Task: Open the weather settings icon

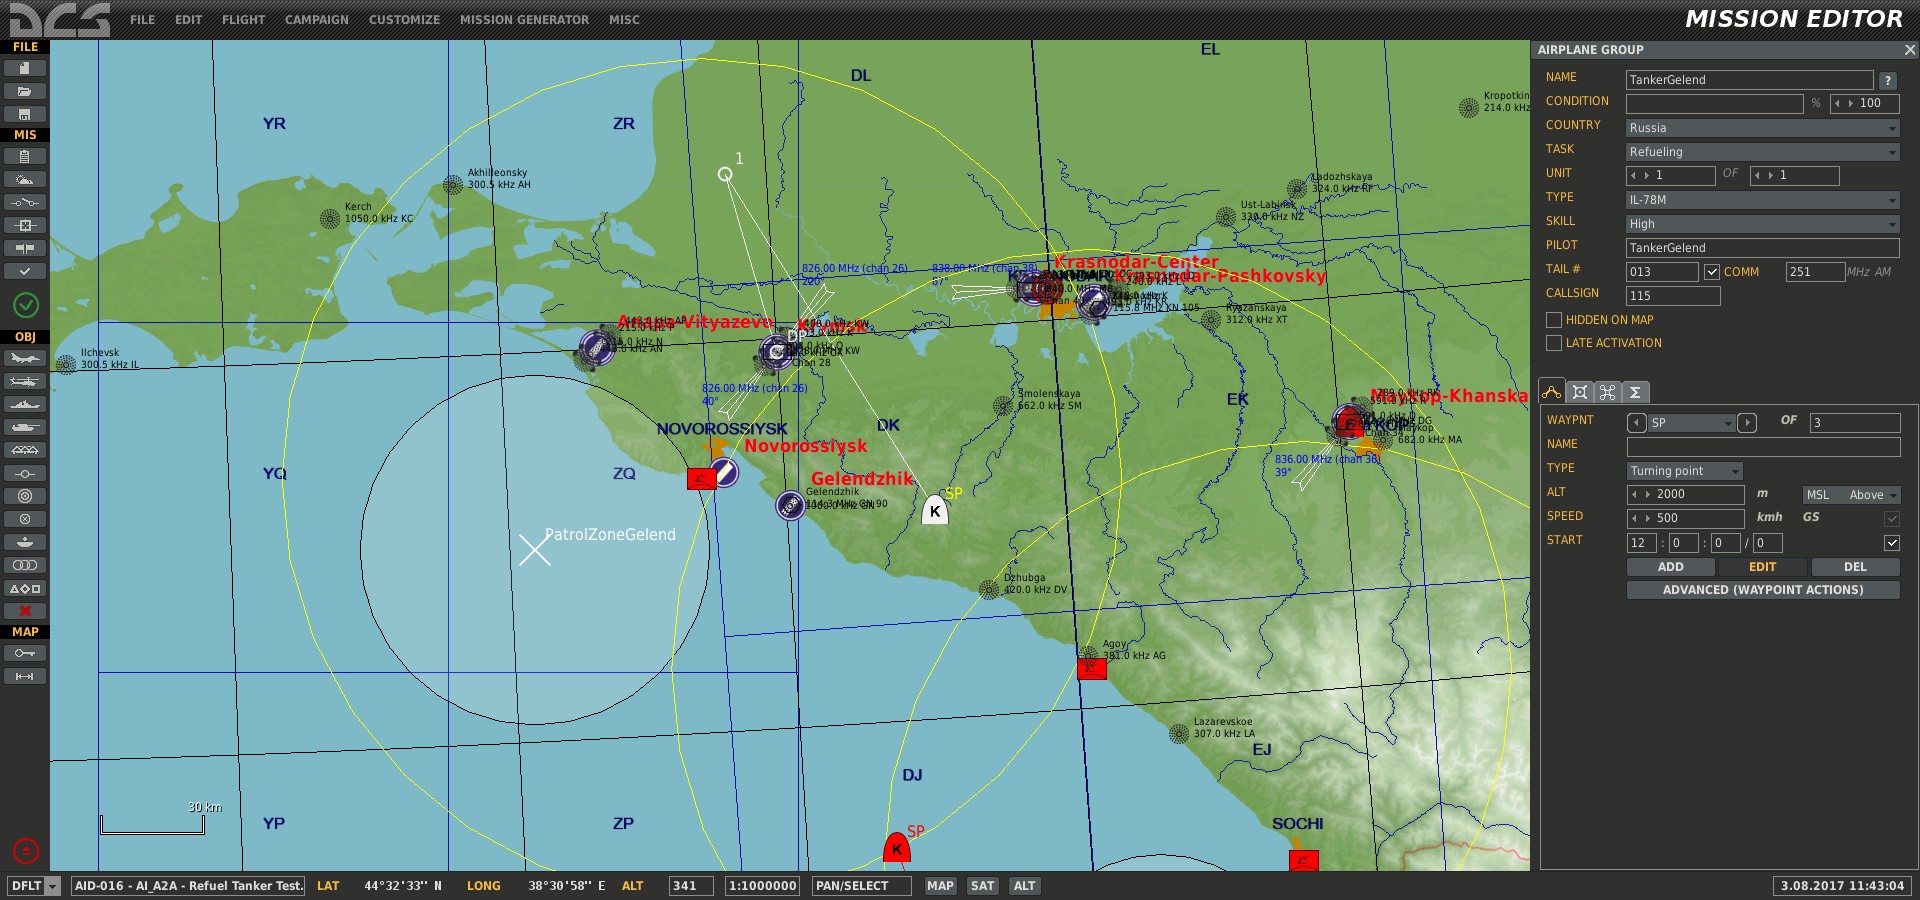Action: pyautogui.click(x=25, y=179)
